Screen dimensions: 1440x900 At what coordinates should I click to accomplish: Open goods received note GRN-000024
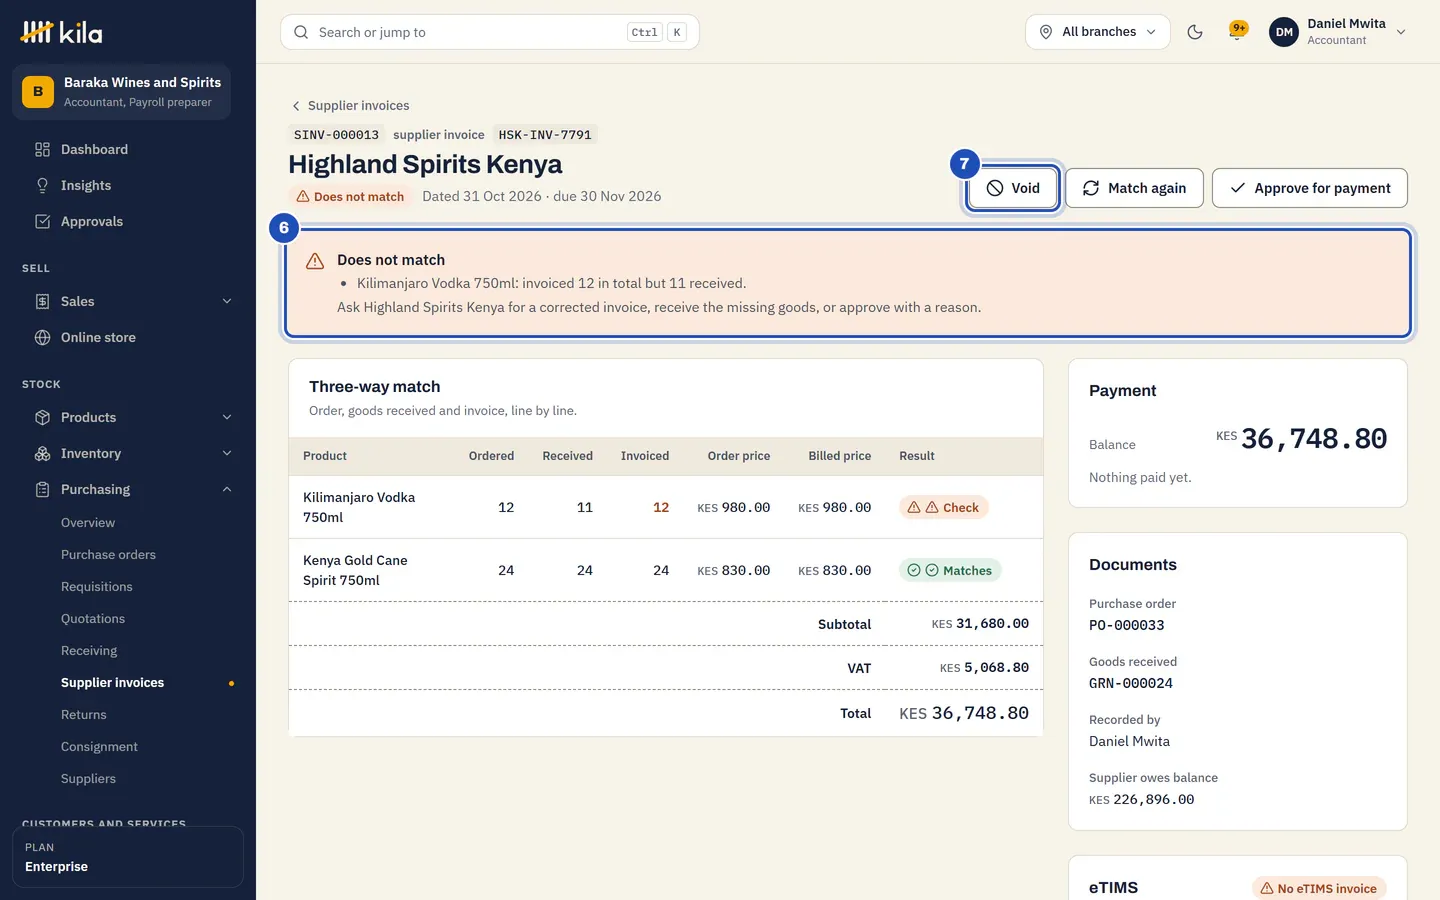(x=1131, y=684)
